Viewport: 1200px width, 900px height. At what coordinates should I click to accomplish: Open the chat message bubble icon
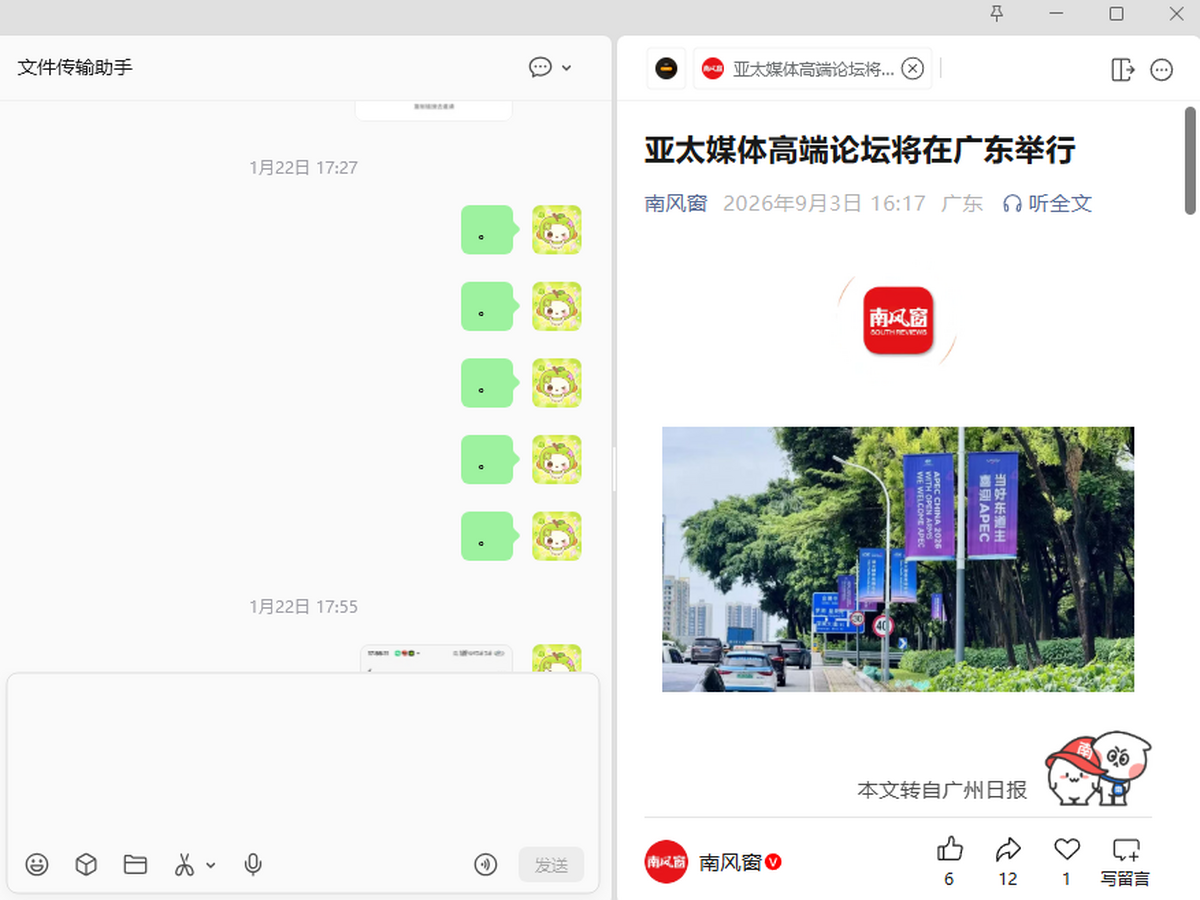(541, 67)
